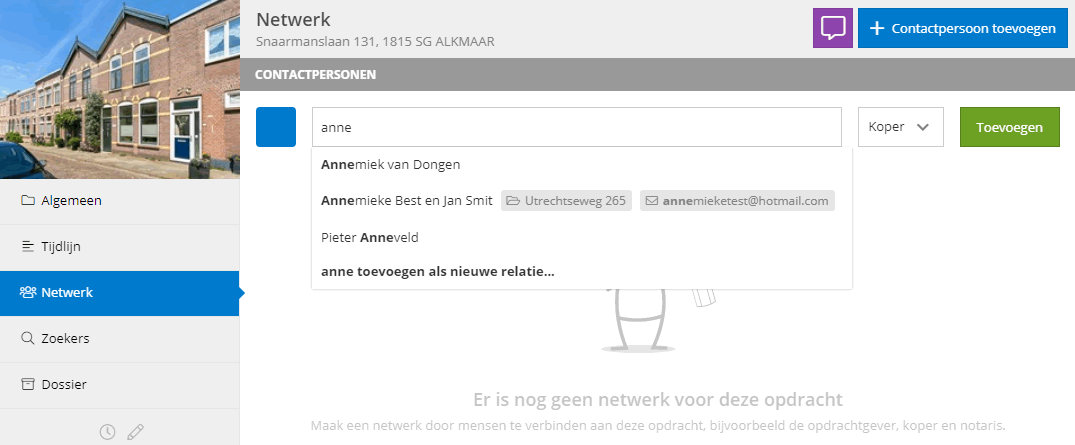Click the green Toevoegen button

[x=1010, y=127]
